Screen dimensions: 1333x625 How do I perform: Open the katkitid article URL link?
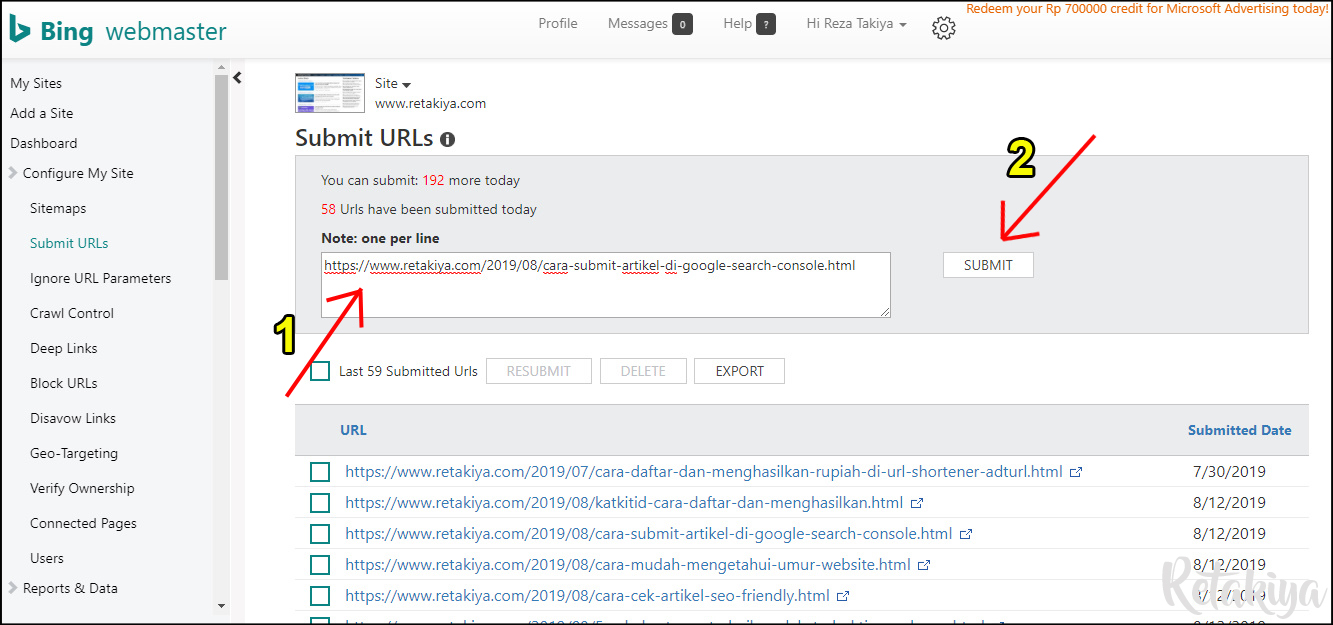click(624, 503)
